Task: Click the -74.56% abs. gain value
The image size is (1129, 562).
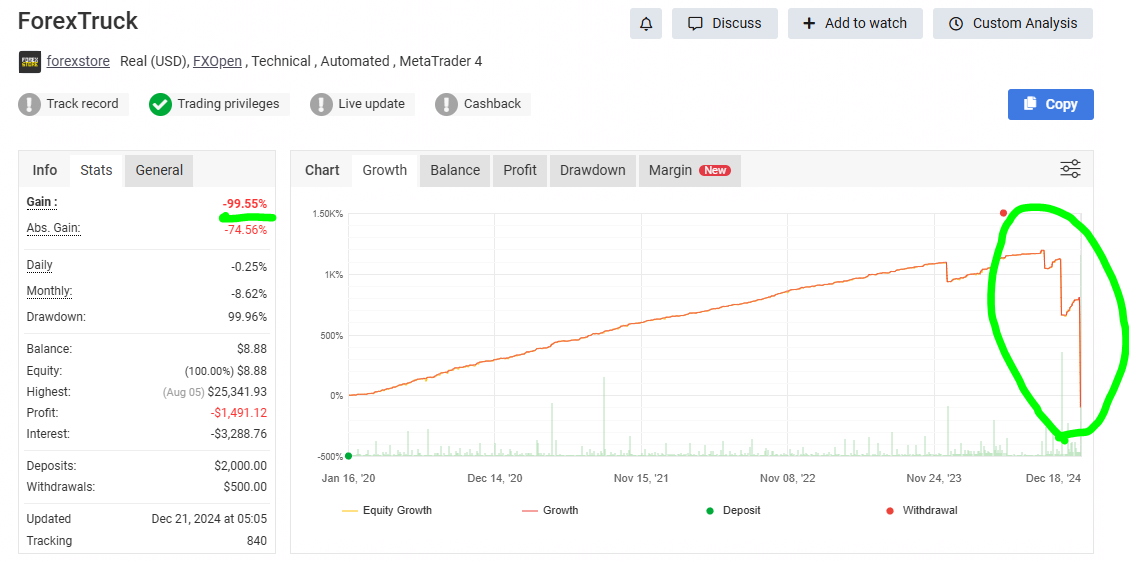Action: (244, 230)
